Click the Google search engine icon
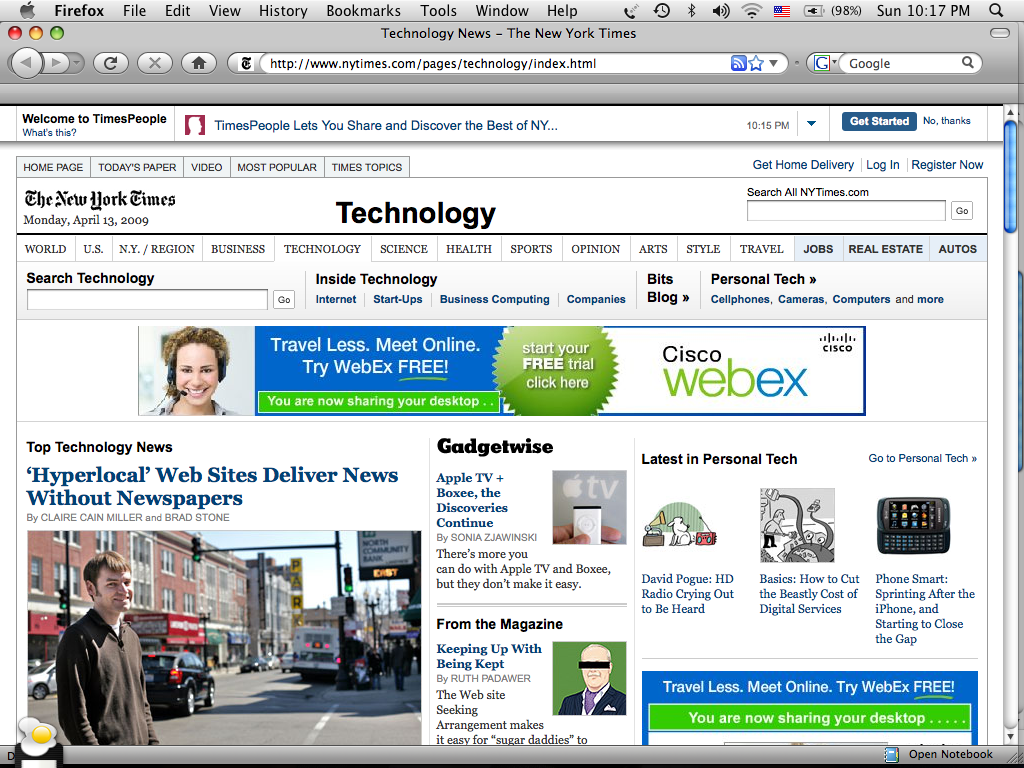 point(822,63)
